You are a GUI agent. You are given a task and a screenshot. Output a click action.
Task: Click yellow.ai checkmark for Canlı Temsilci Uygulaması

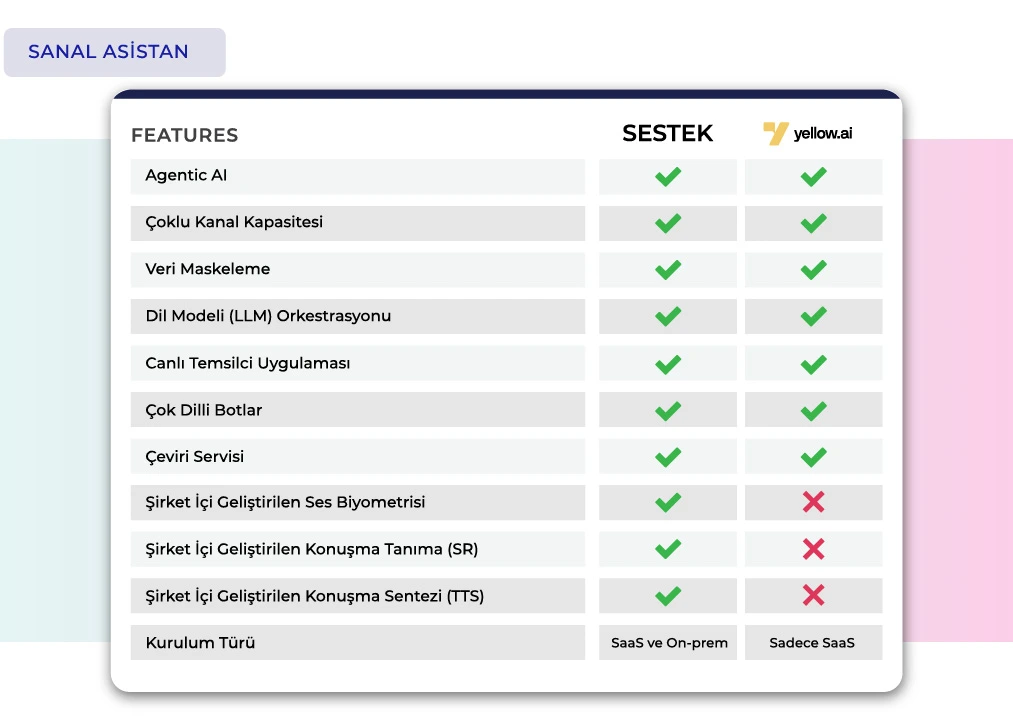click(813, 365)
